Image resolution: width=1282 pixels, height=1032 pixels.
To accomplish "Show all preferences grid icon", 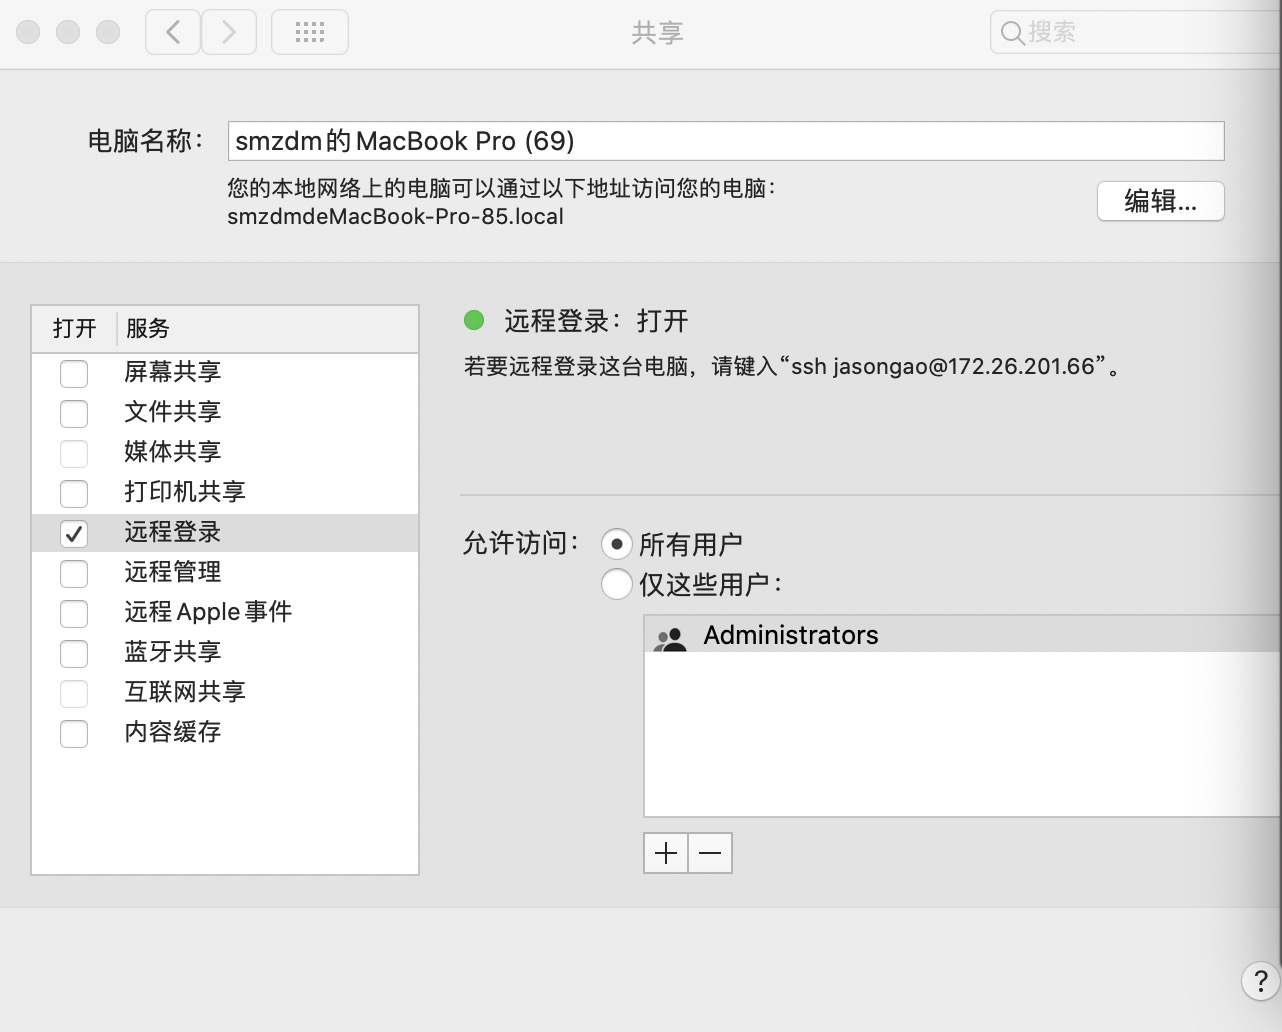I will pyautogui.click(x=310, y=33).
